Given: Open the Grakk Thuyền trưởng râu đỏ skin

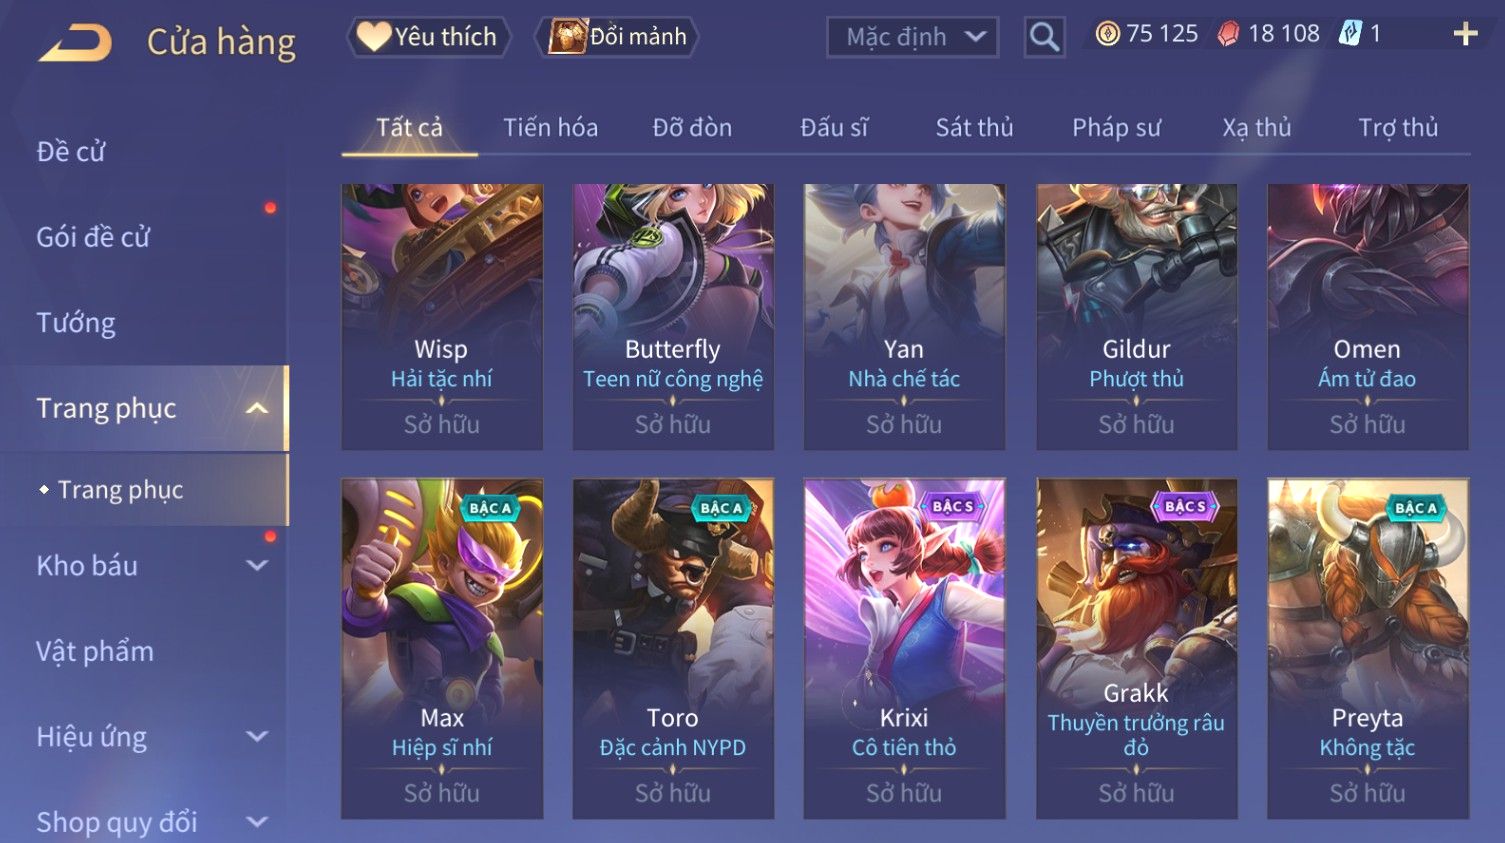Looking at the screenshot, I should coord(1136,649).
